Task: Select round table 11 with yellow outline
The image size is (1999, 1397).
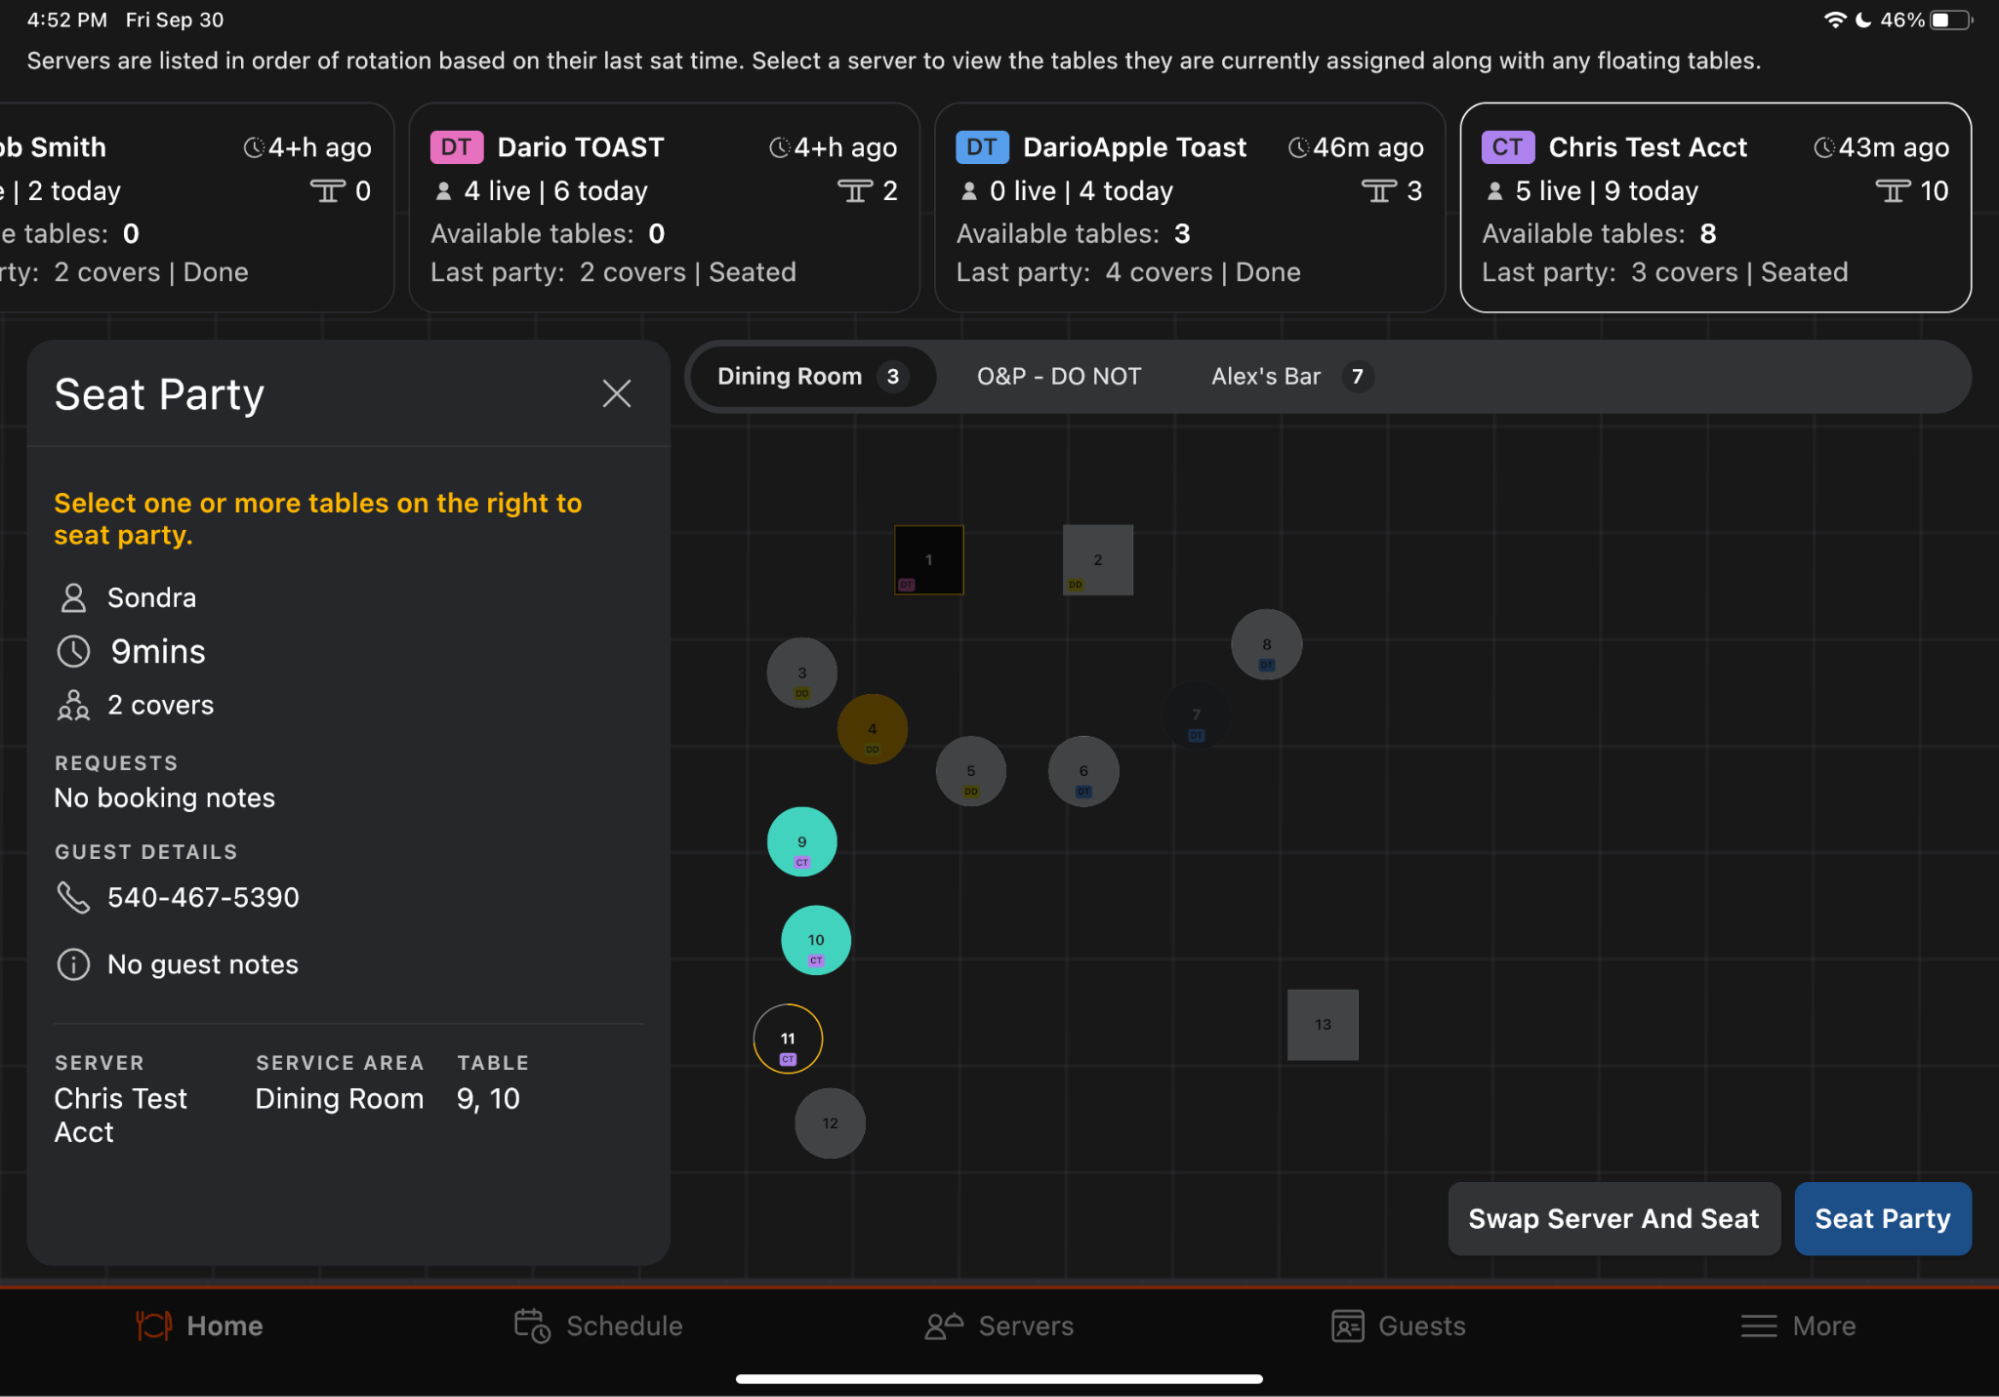Action: point(787,1038)
